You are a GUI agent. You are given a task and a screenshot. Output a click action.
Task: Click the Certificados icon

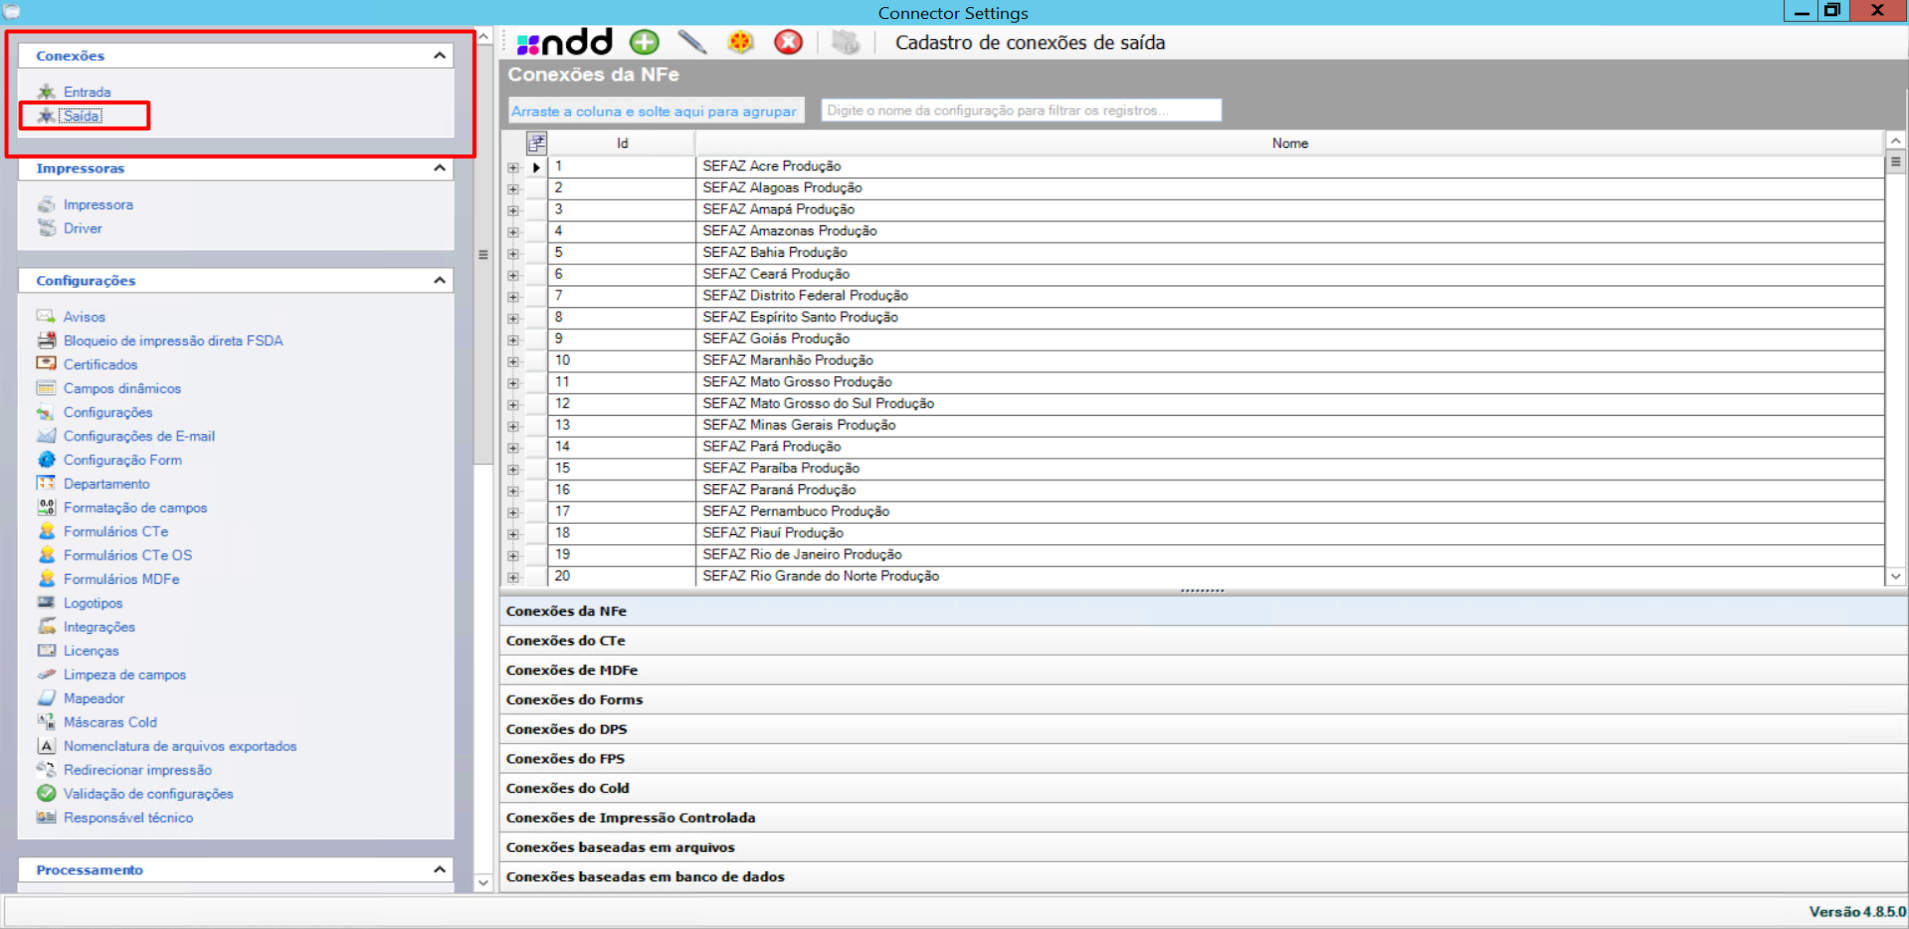point(46,364)
